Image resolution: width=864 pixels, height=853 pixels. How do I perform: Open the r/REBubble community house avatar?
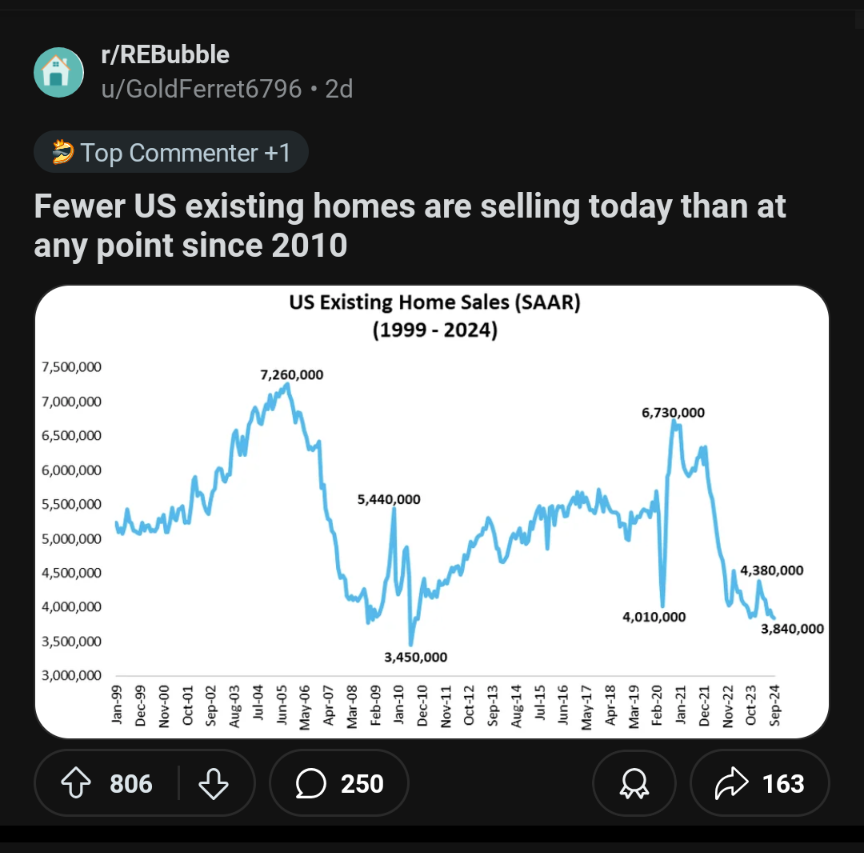click(x=58, y=72)
